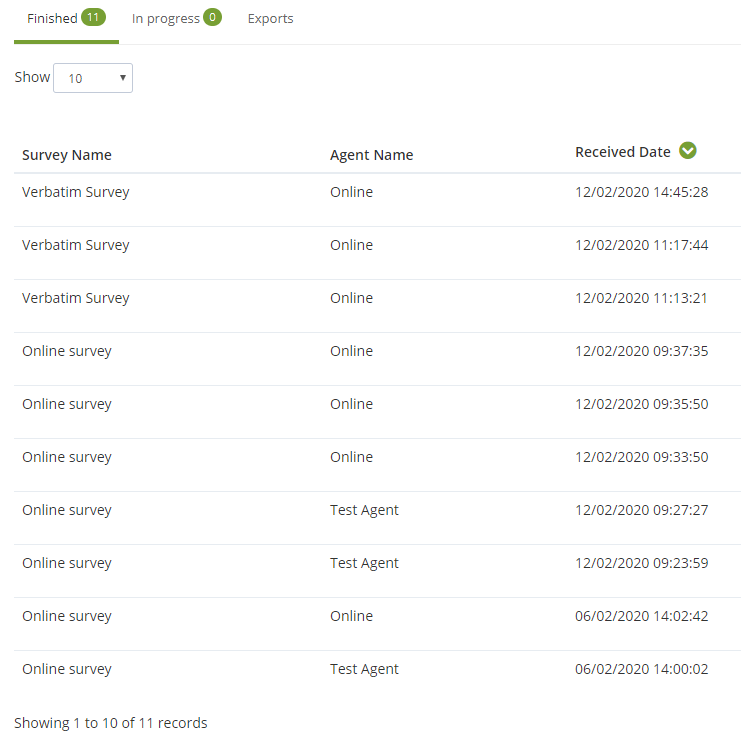
Task: Click the green Received Date sort arrow icon
Action: [x=687, y=151]
